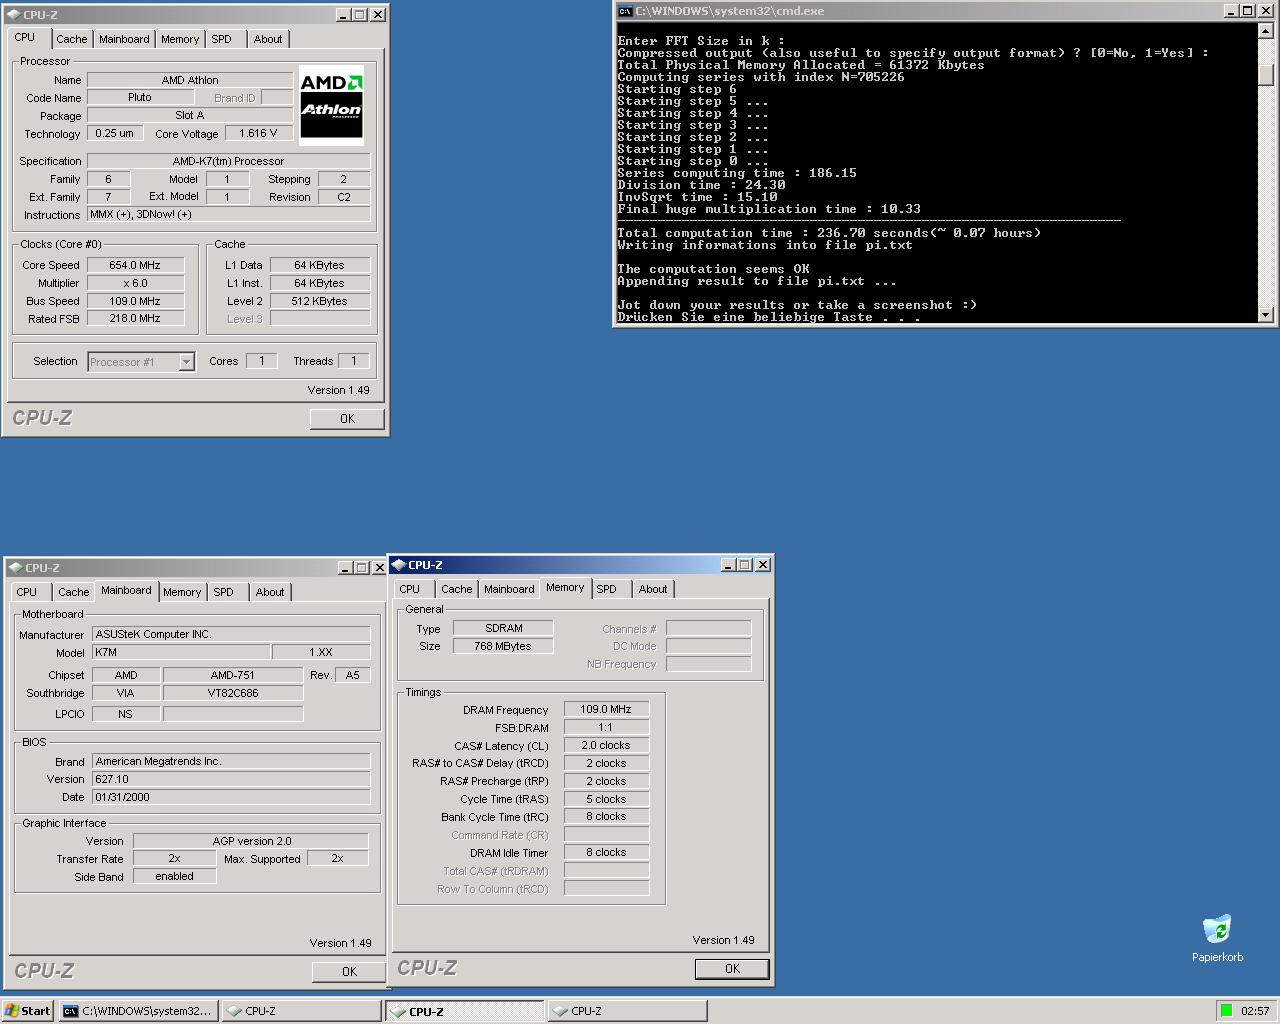
Task: Click Bus Speed 109.0 MHz value
Action: (x=135, y=301)
